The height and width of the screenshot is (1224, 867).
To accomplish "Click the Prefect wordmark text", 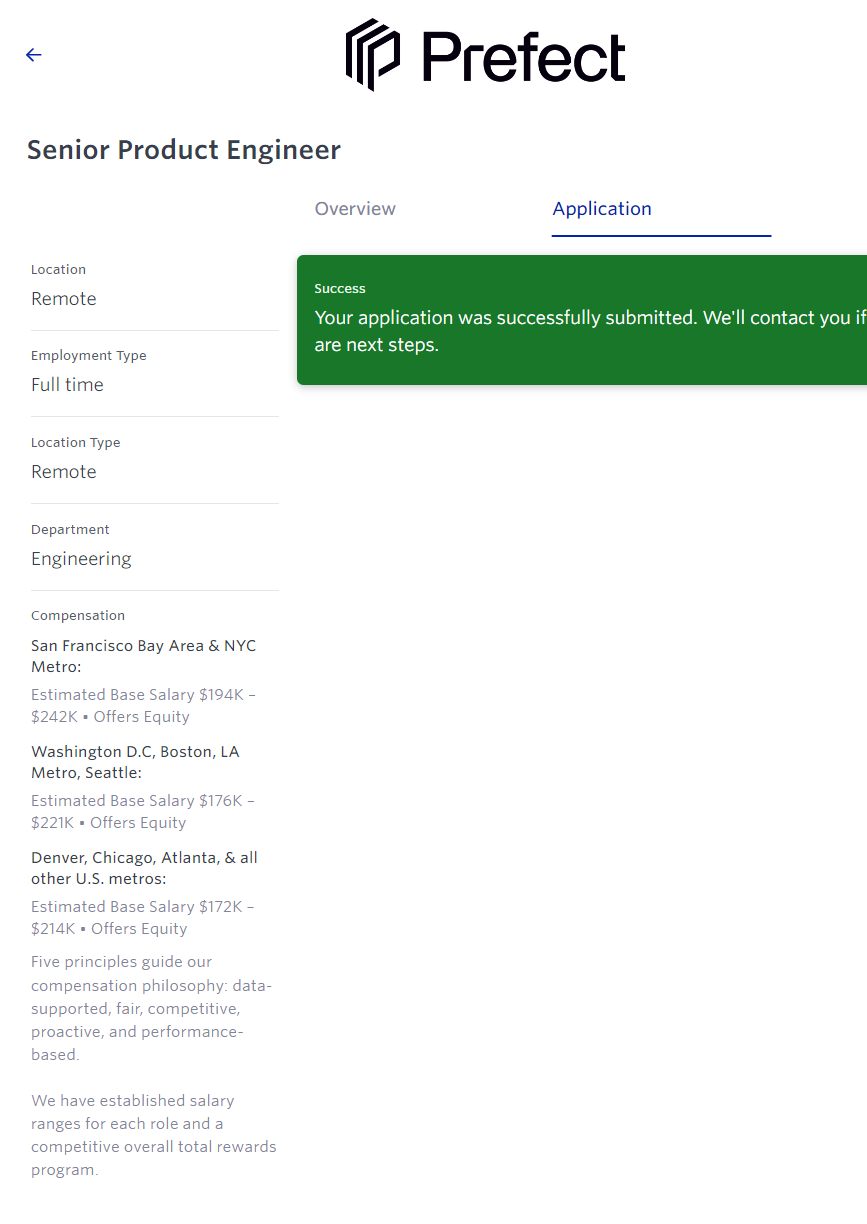I will click(523, 57).
